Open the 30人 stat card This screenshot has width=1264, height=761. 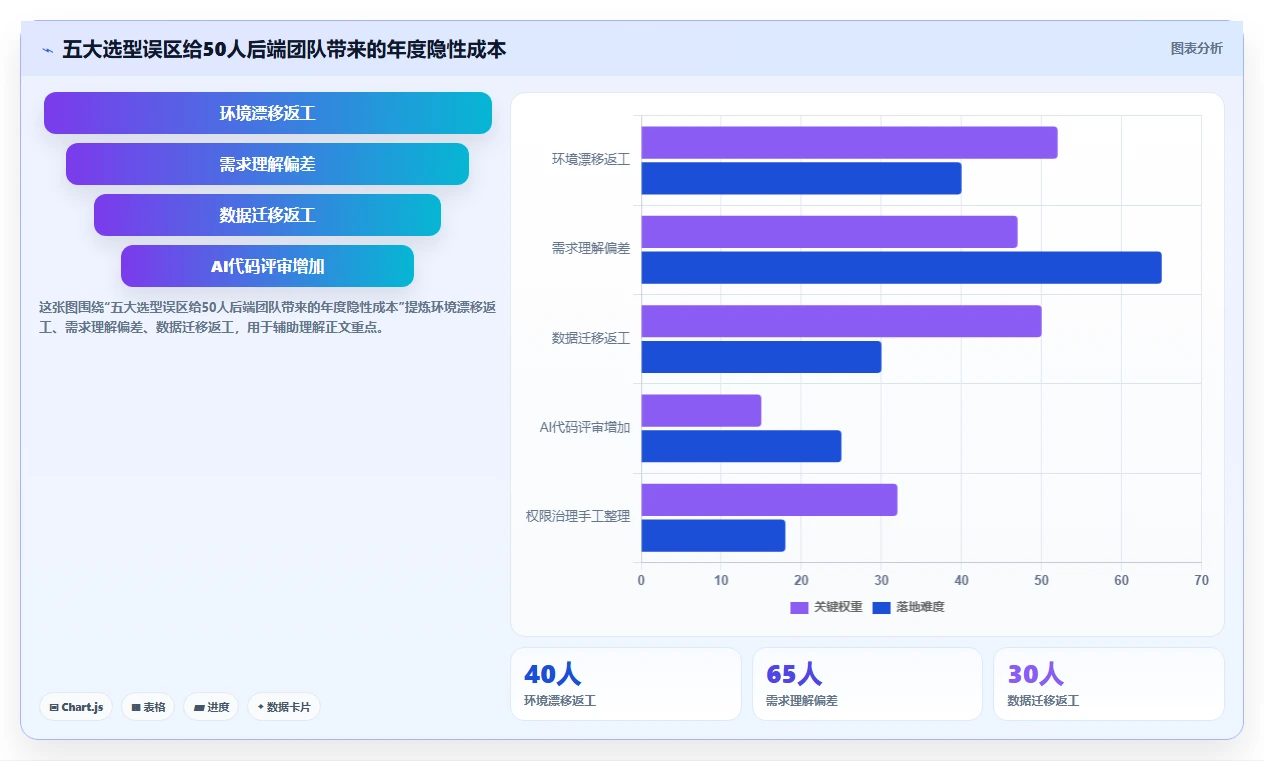[x=1108, y=684]
